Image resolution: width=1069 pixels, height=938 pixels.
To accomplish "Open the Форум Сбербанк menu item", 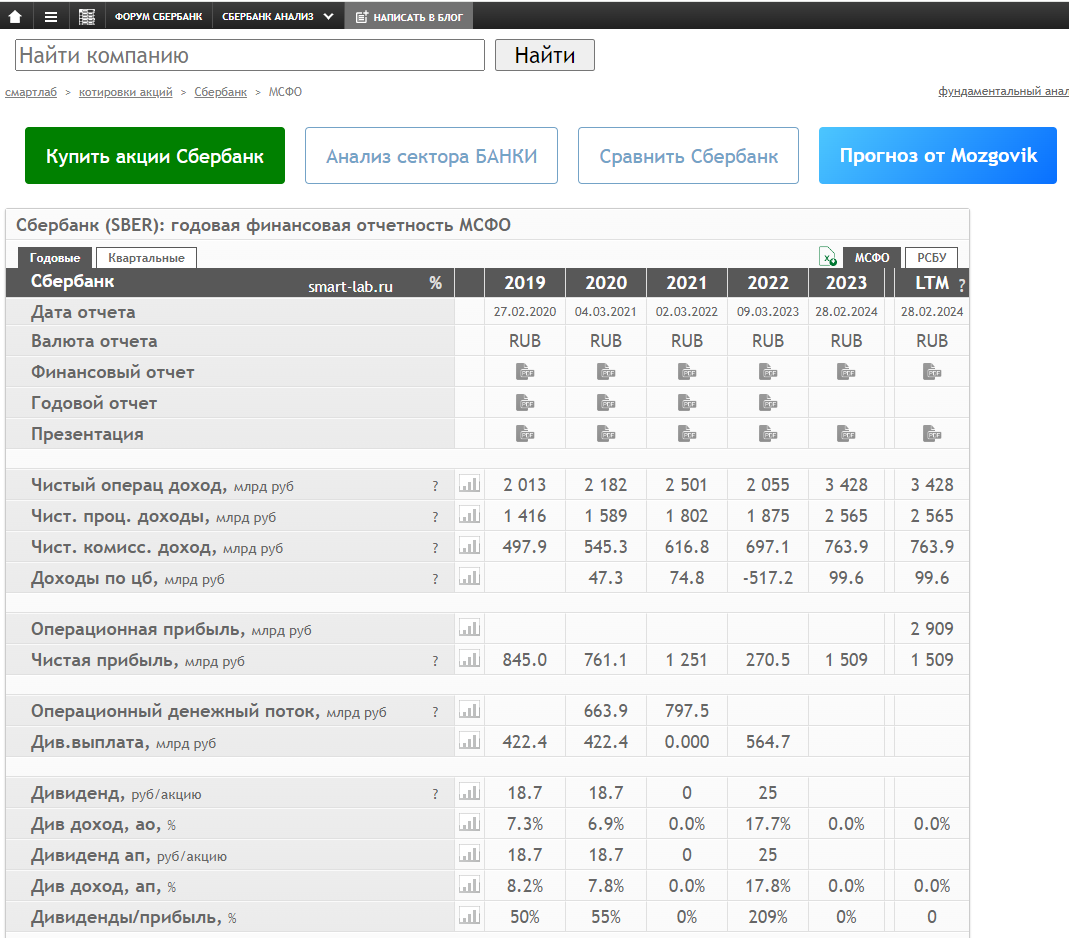I will [158, 16].
